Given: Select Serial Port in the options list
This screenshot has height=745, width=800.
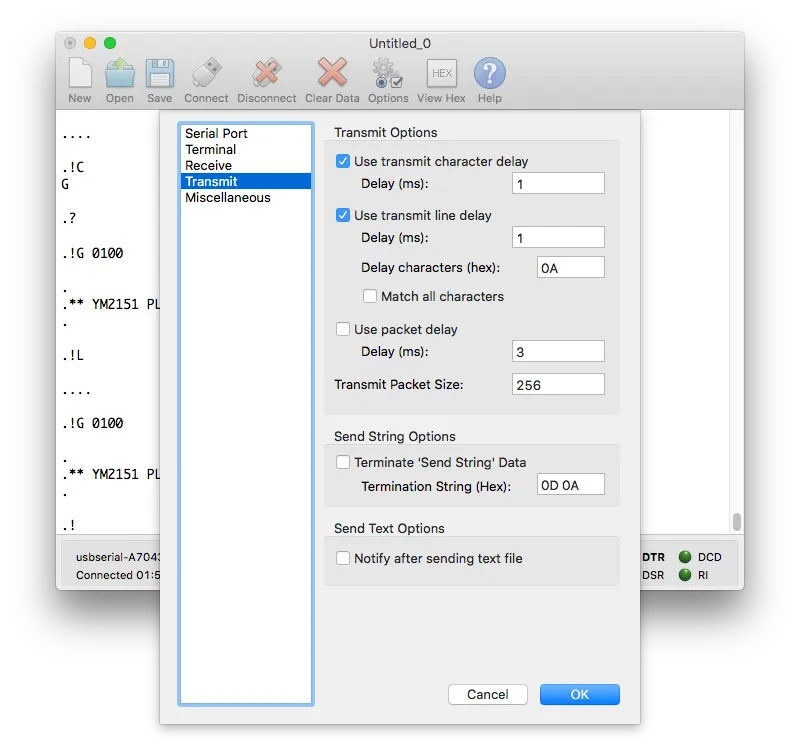Looking at the screenshot, I should point(246,133).
